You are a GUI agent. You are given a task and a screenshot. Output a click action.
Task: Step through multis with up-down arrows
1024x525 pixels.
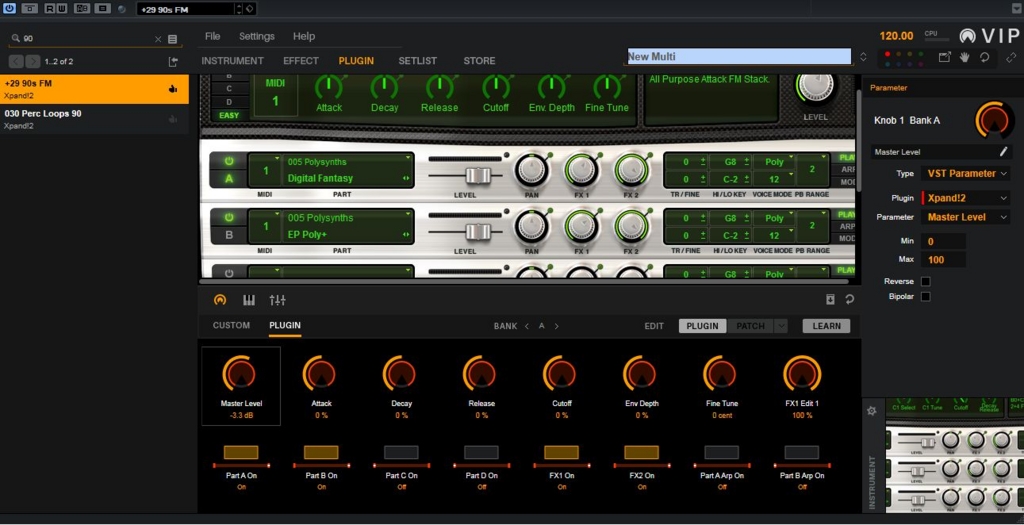click(x=863, y=57)
